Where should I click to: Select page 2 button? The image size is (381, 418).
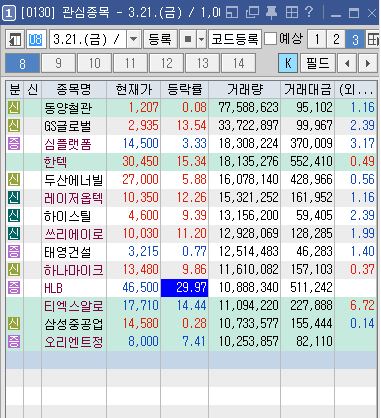tap(336, 40)
